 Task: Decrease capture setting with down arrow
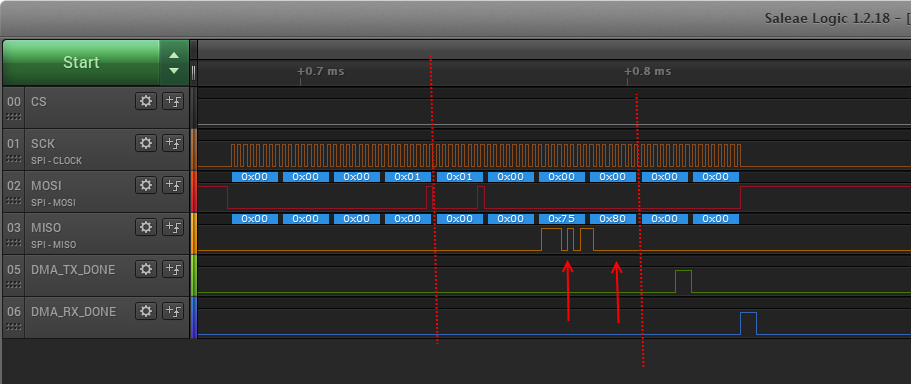(x=174, y=71)
